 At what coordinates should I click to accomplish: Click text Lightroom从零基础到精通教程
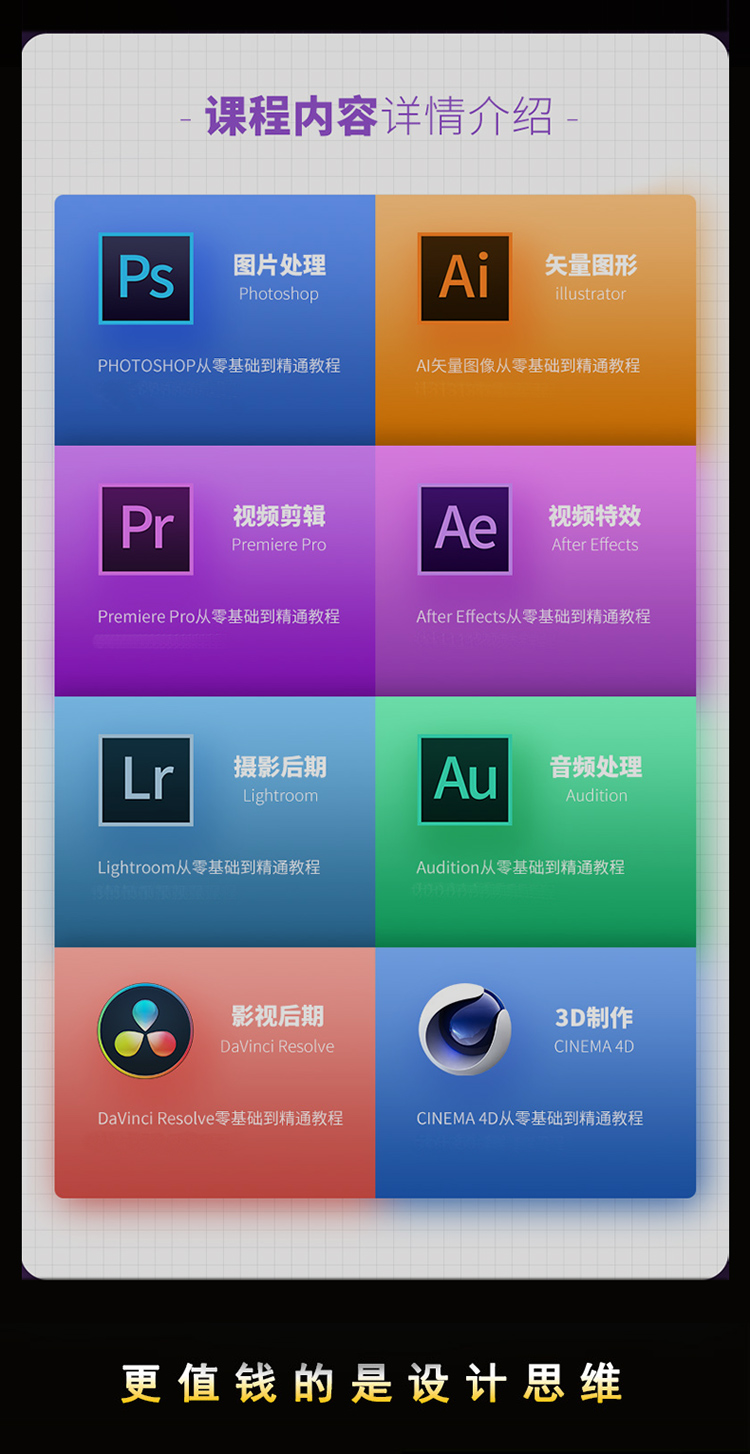coord(209,868)
